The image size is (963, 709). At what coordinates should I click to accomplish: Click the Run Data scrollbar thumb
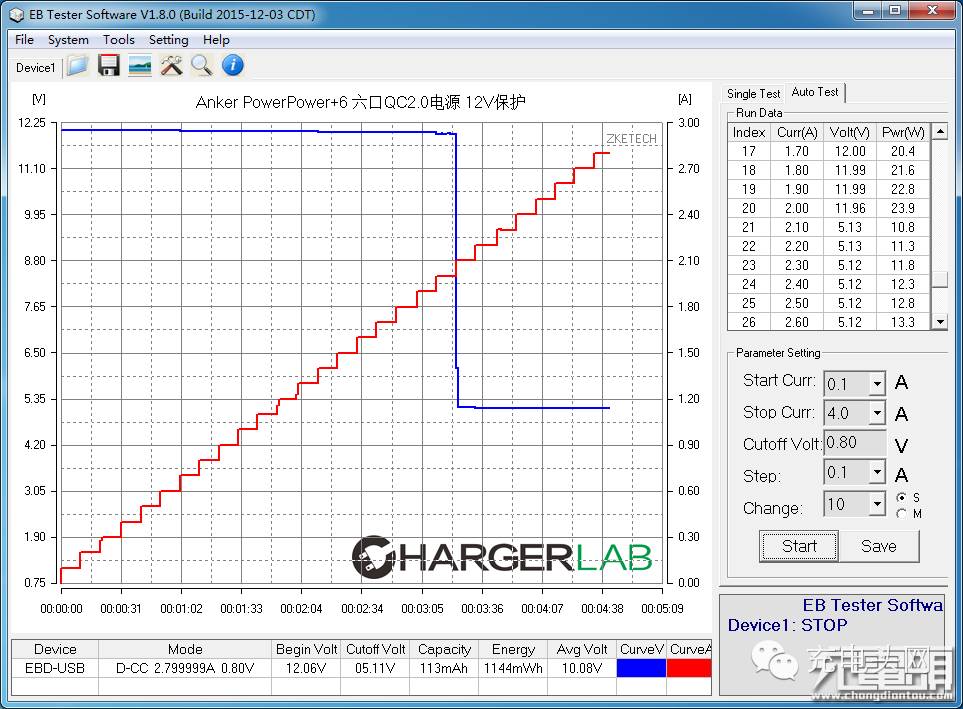(x=940, y=278)
